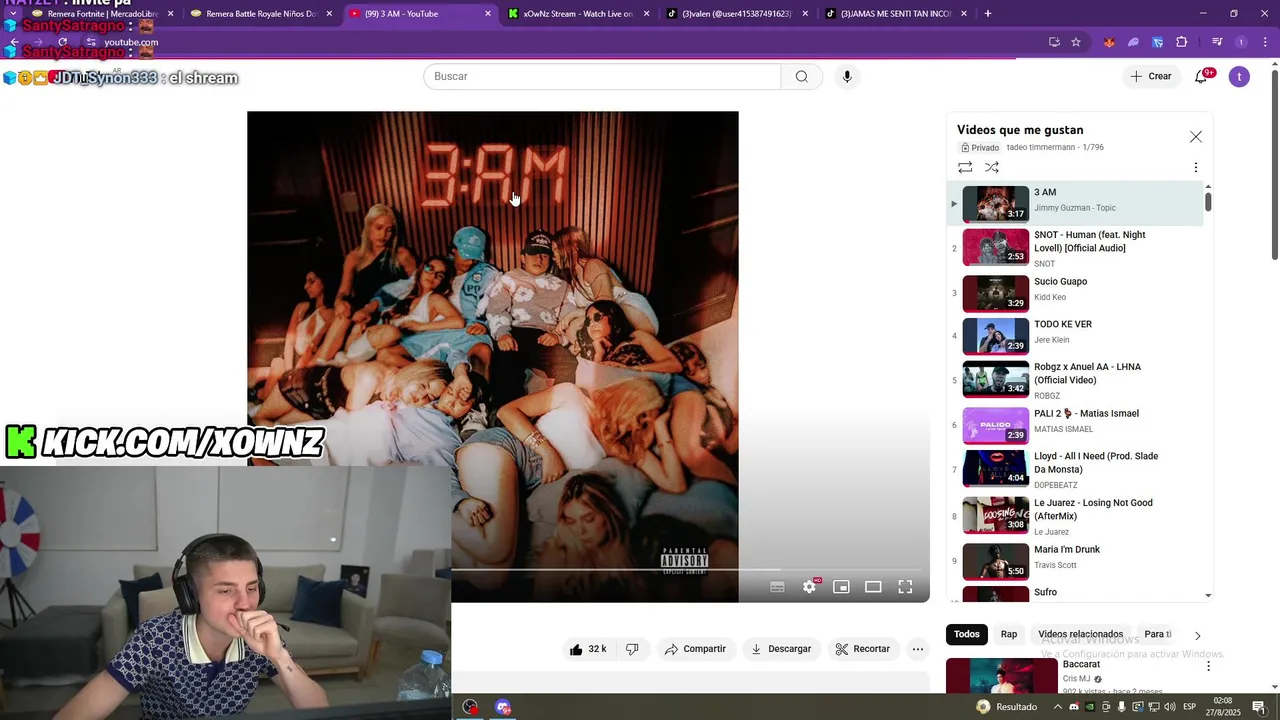Click the playlist panel scrollbar down arrow
This screenshot has width=1280, height=720.
click(x=1208, y=595)
